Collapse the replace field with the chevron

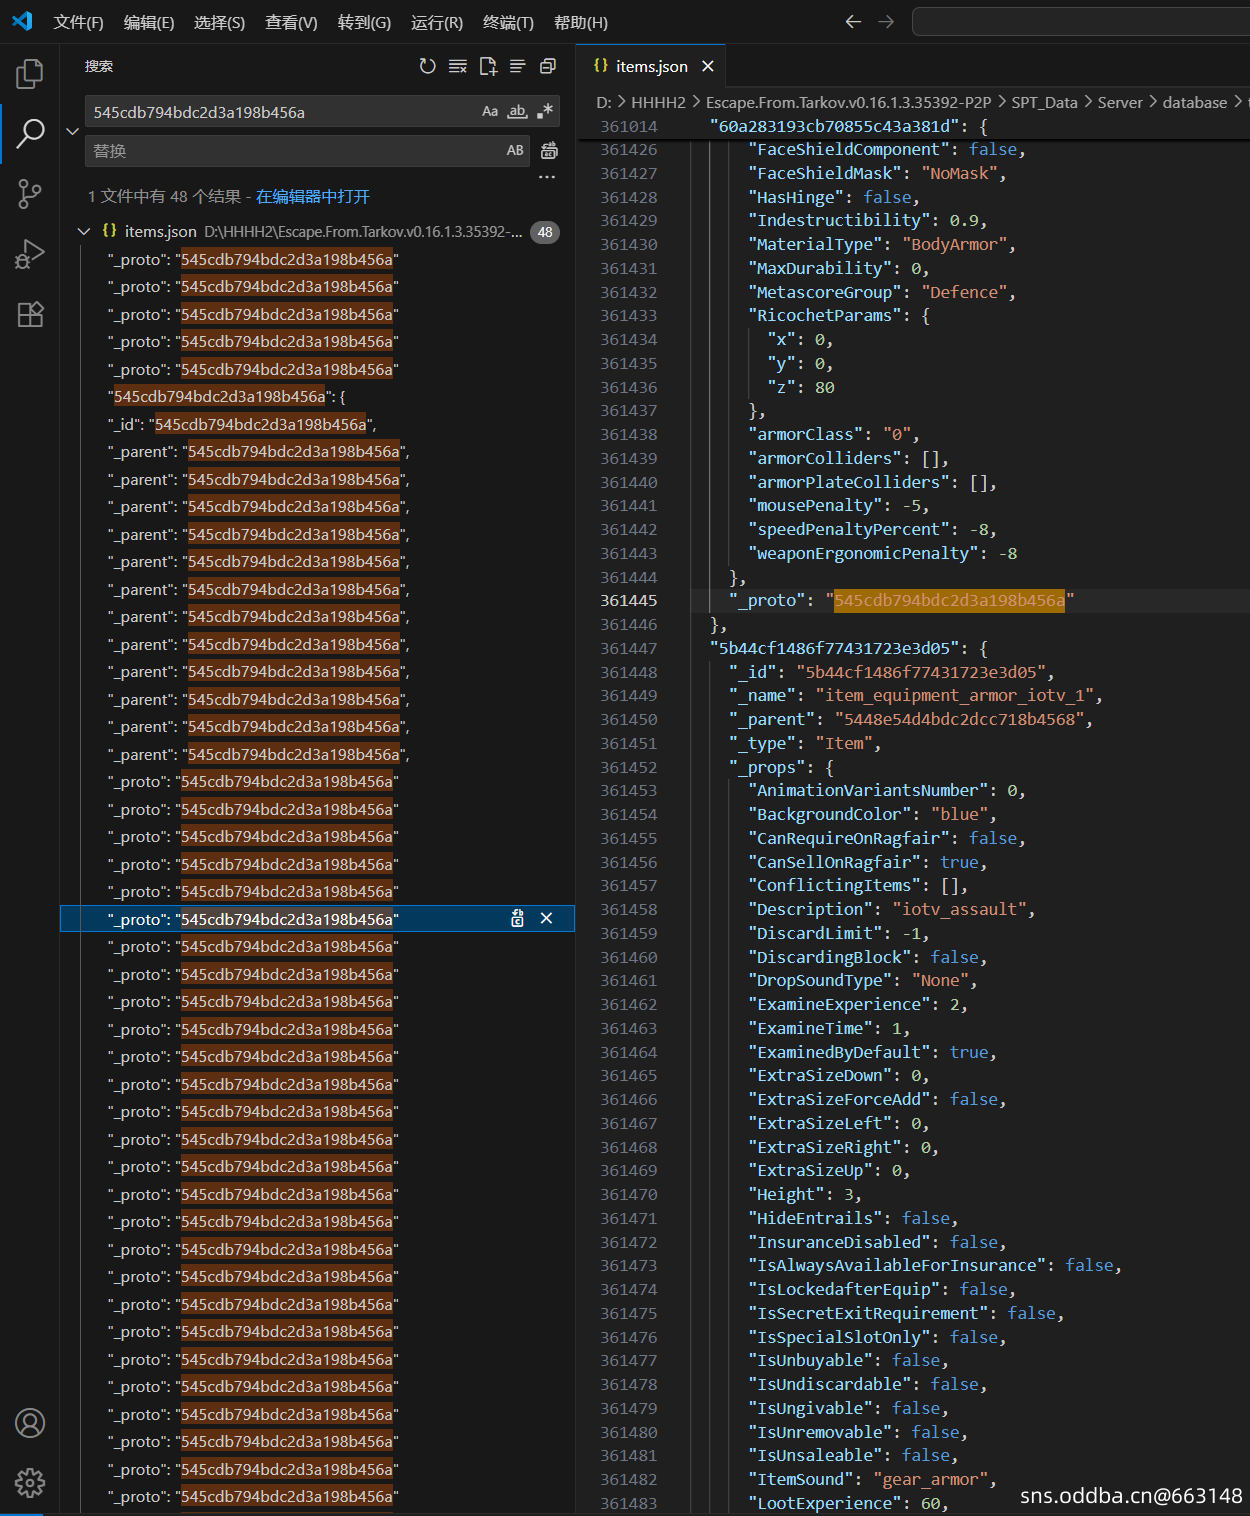[72, 131]
